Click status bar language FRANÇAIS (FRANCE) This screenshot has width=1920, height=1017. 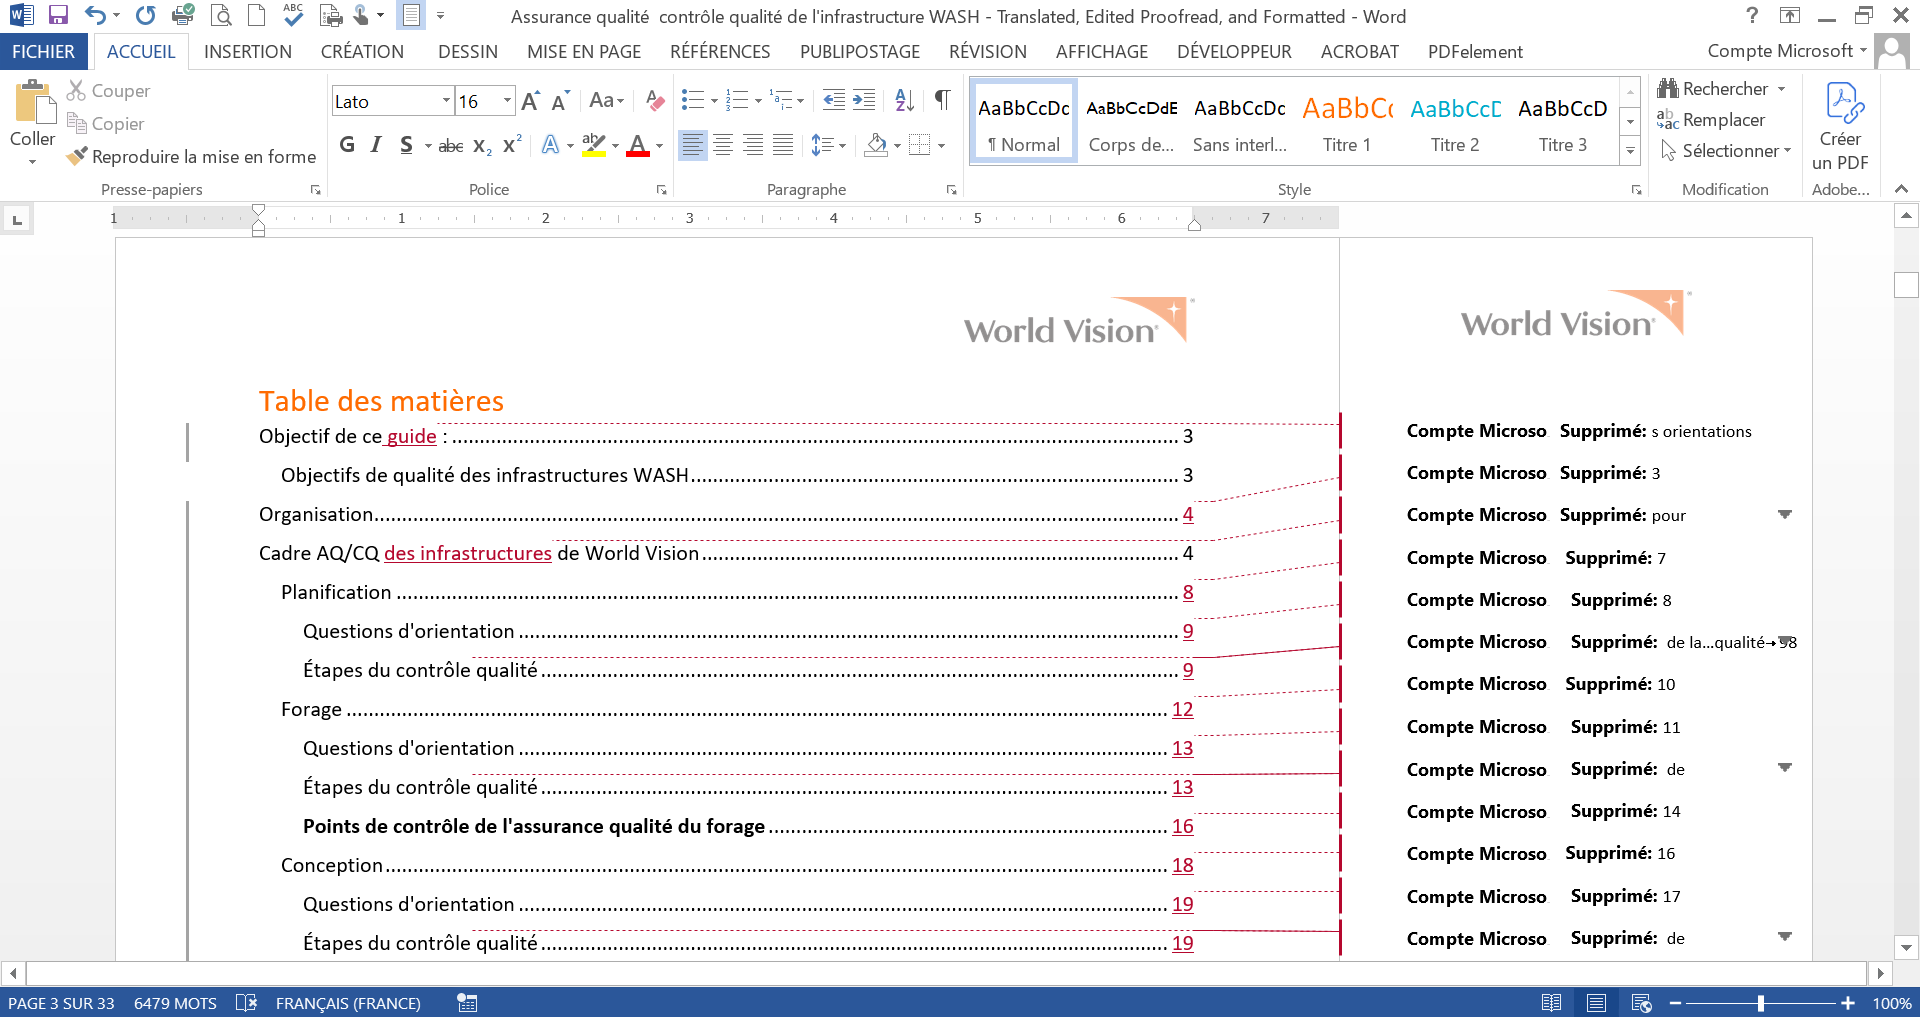click(348, 1003)
